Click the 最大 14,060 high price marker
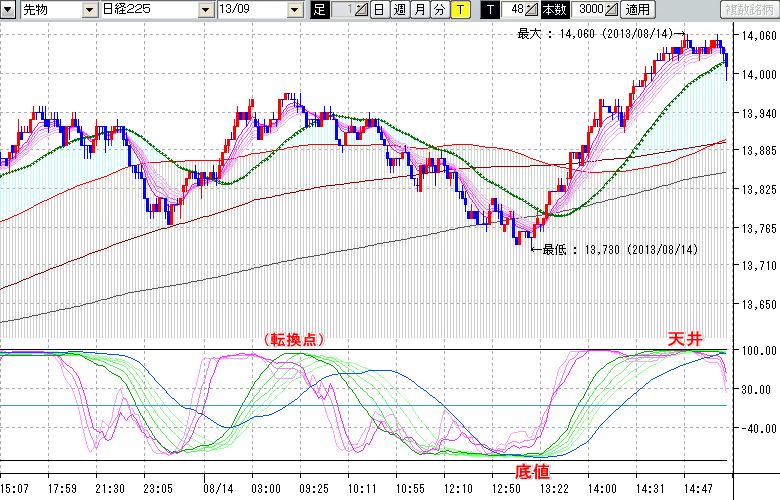The height and width of the screenshot is (500, 780). [598, 34]
